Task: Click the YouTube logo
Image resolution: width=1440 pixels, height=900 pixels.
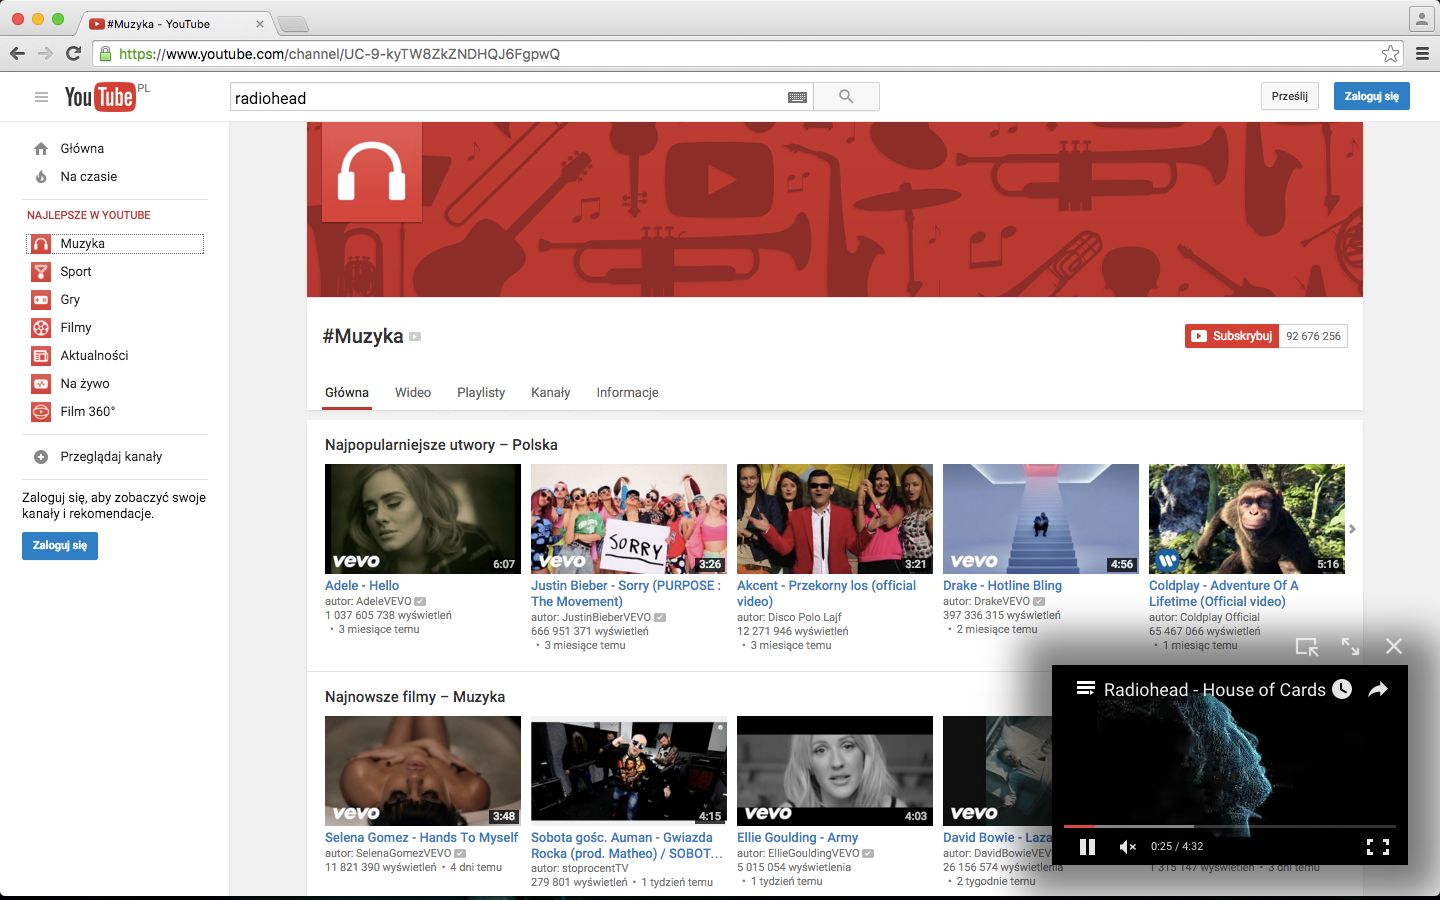Action: tap(100, 96)
